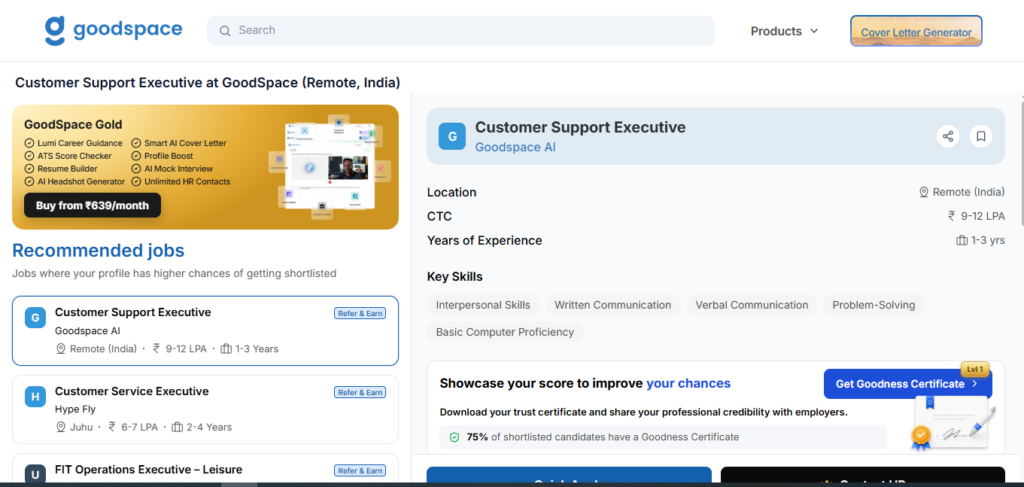Screen dimensions: 1024x487
Task: Click Refer & Earn on Customer Service Executive
Action: tap(360, 392)
